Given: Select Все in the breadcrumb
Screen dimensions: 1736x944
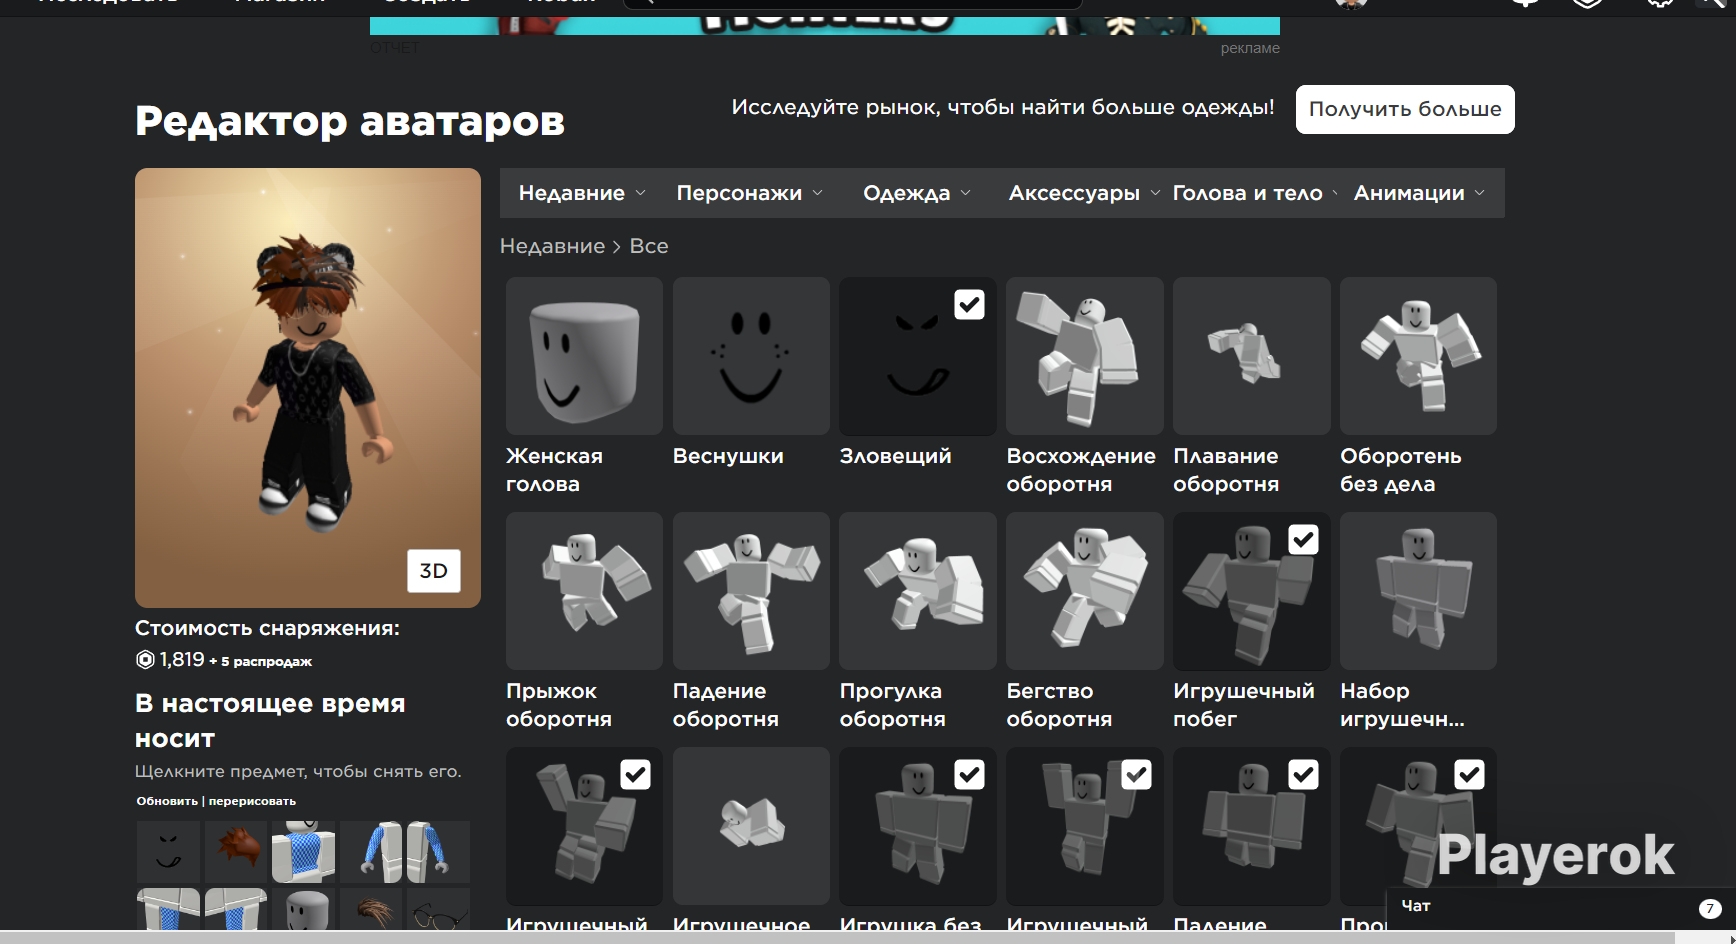Looking at the screenshot, I should 649,246.
